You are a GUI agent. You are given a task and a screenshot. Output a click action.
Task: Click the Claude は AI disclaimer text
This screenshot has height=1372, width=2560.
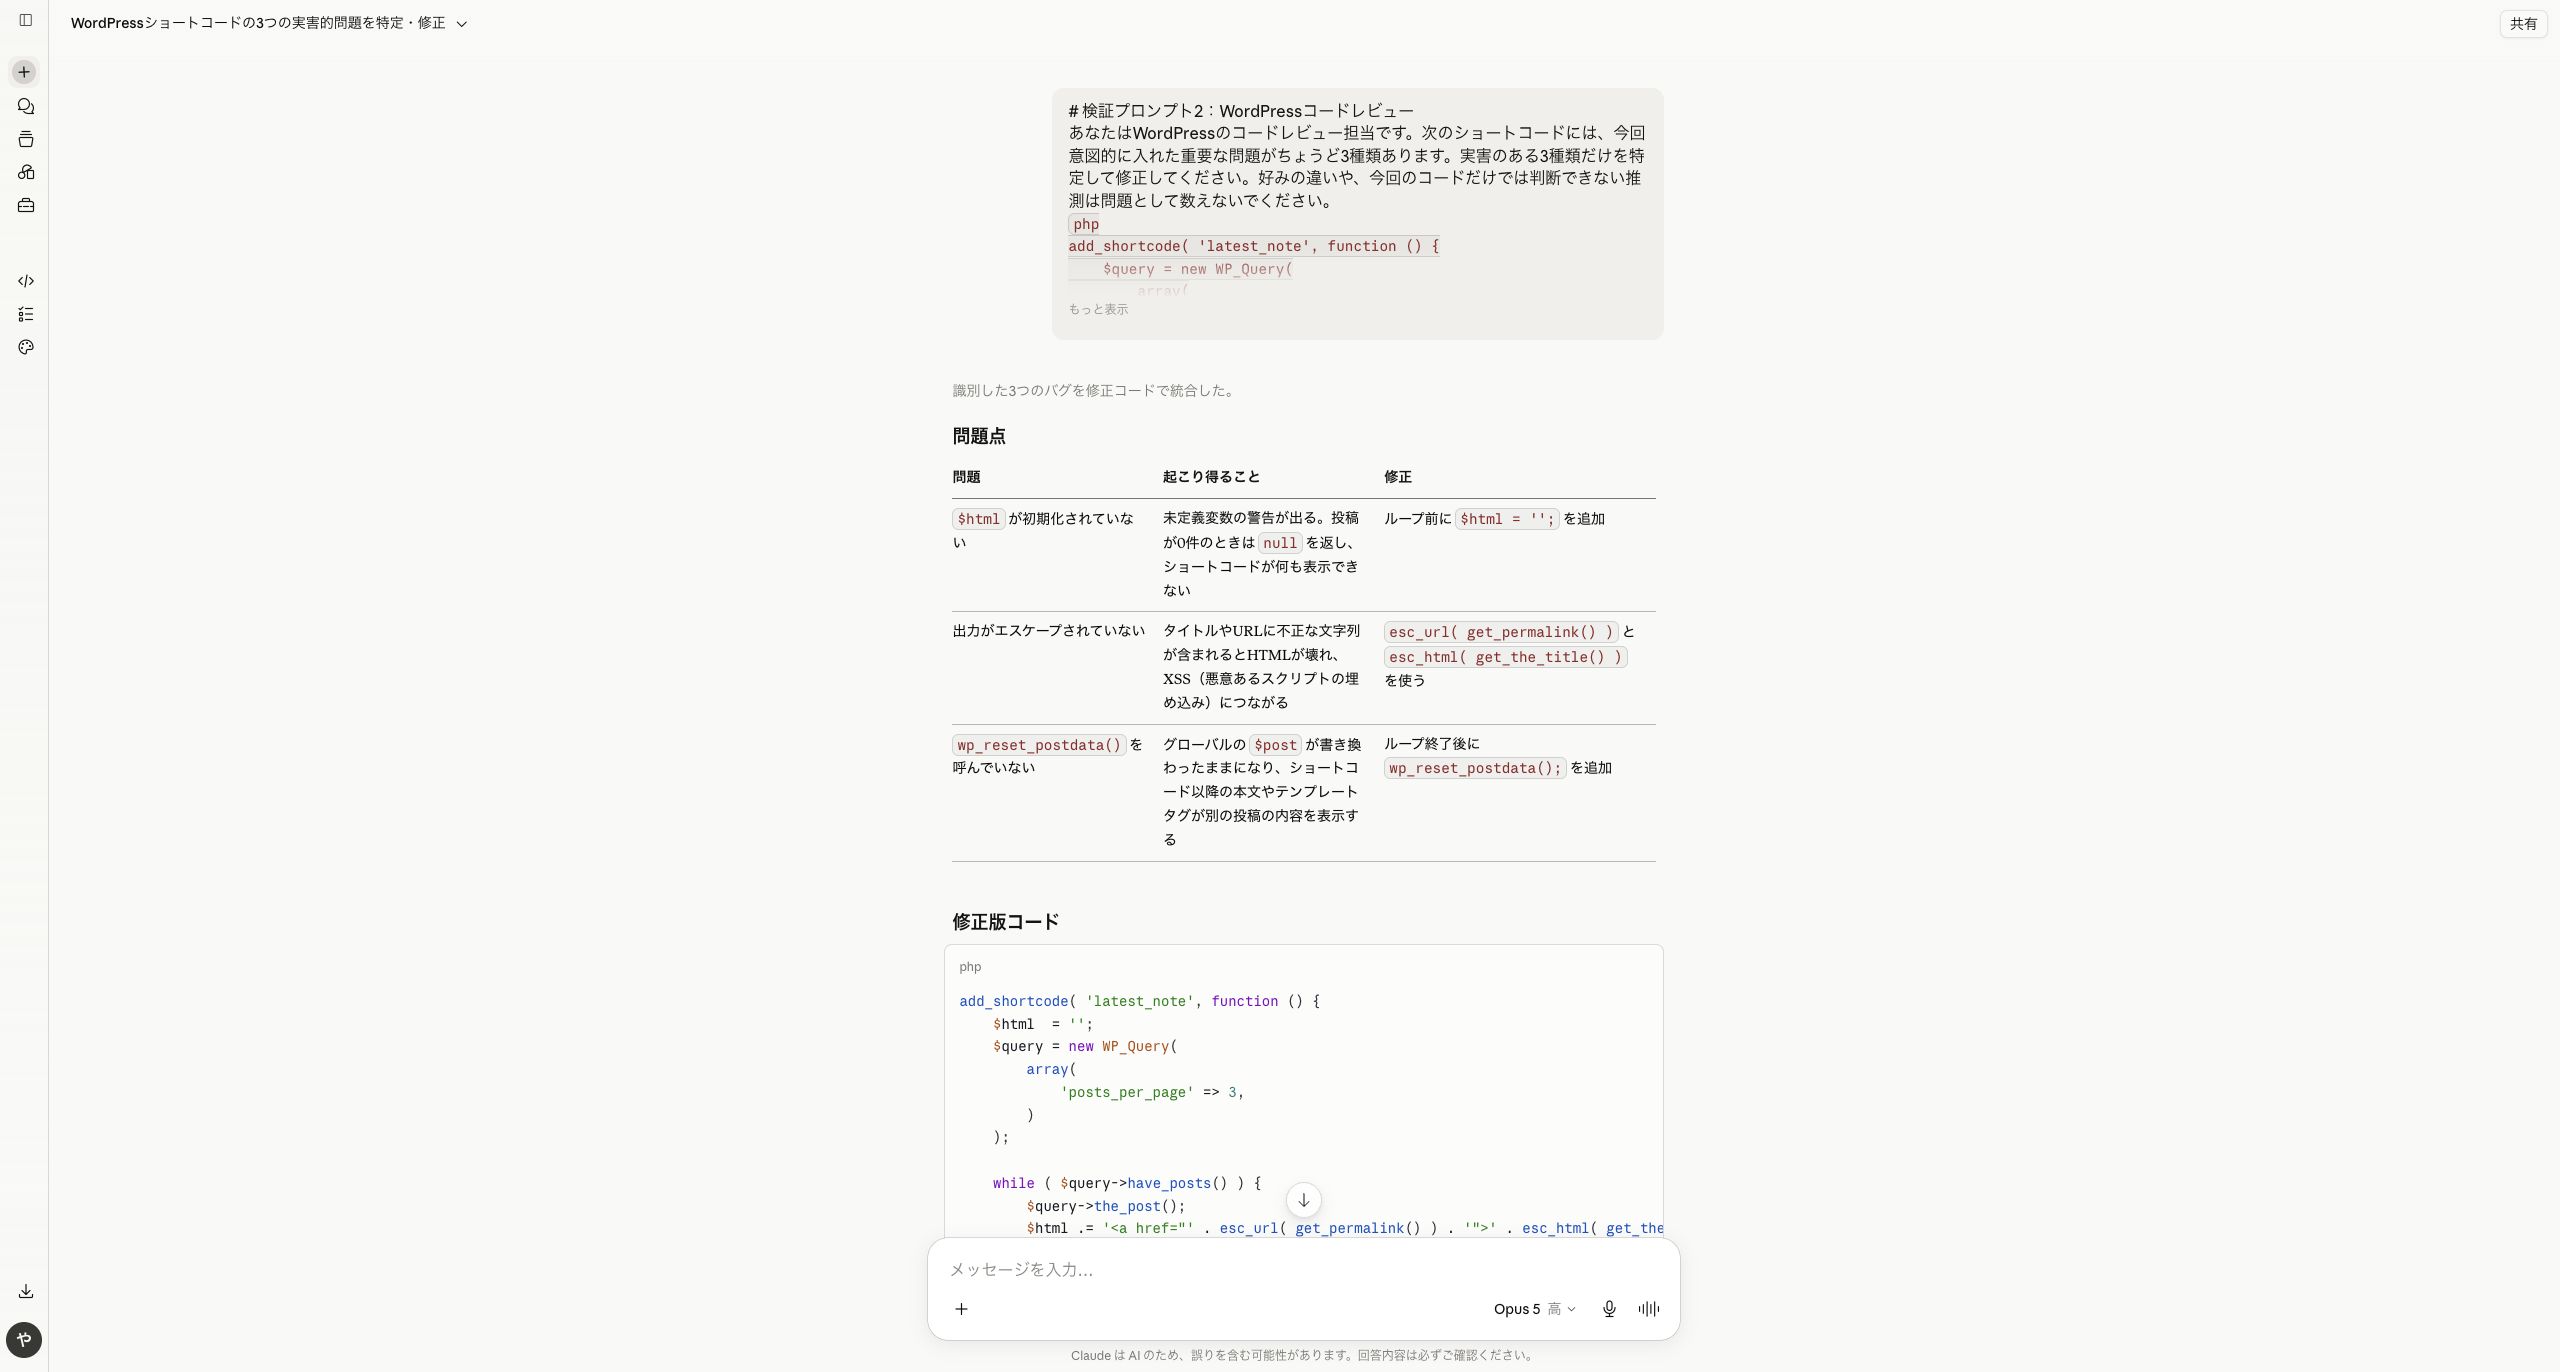(x=1303, y=1356)
